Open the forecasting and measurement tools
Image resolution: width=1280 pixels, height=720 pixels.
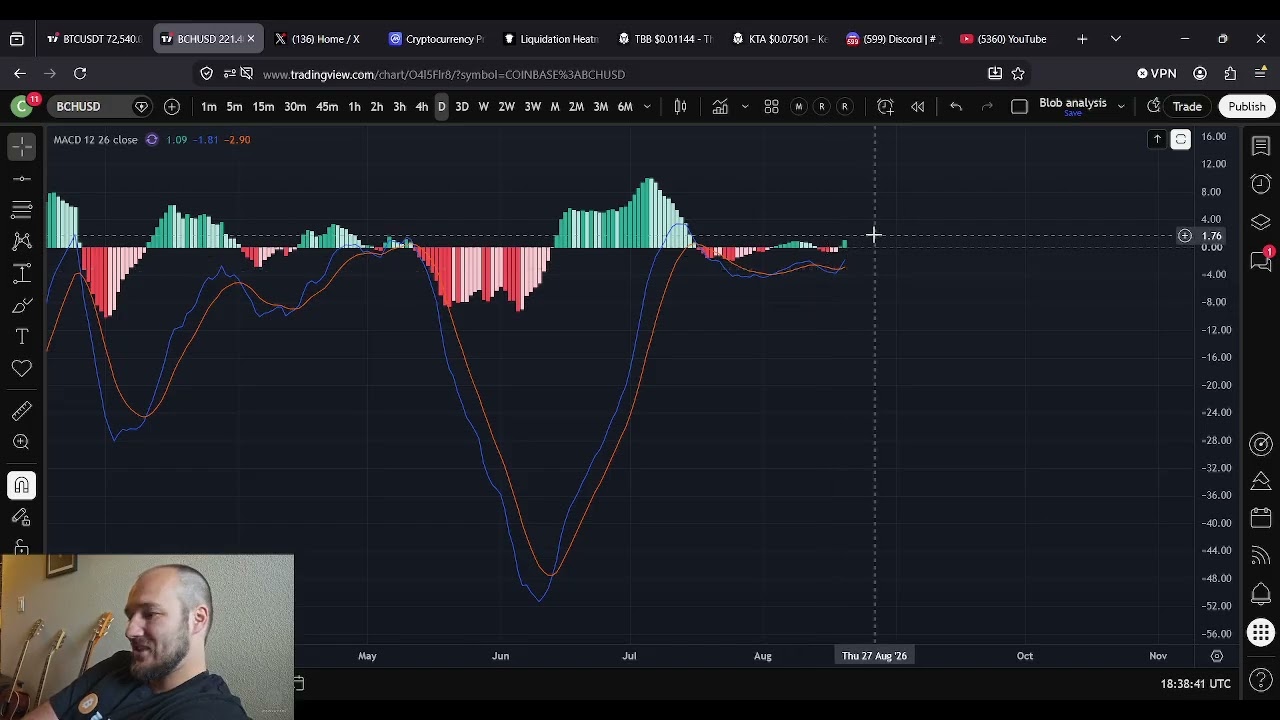(21, 273)
